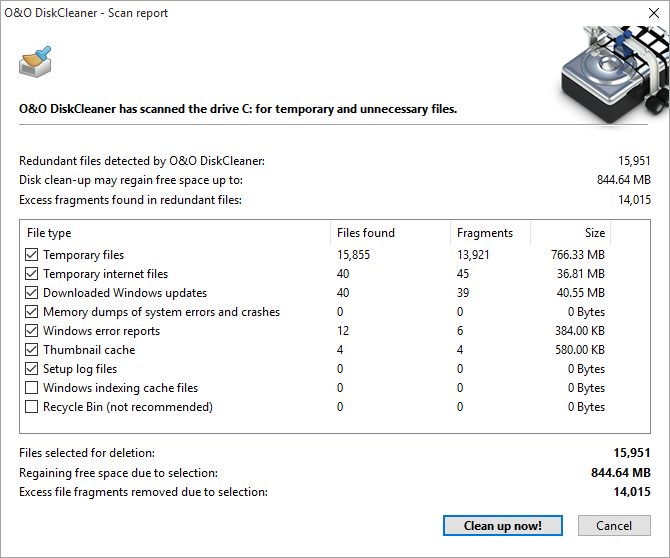Click the 36.81 MB size value

[581, 274]
